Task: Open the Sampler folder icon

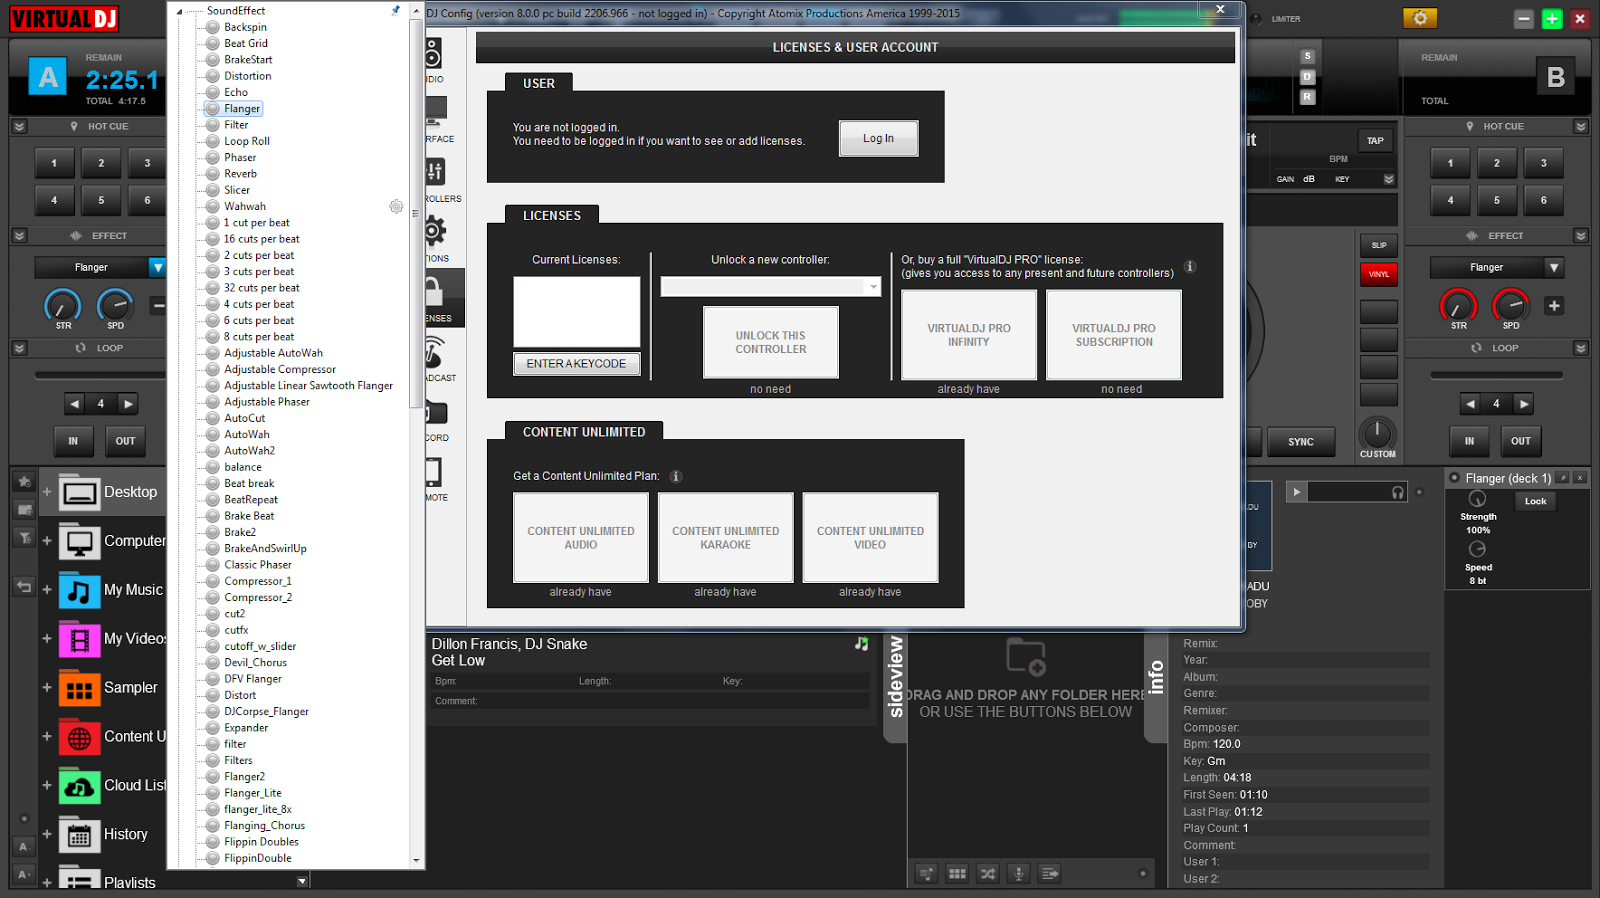Action: [80, 688]
